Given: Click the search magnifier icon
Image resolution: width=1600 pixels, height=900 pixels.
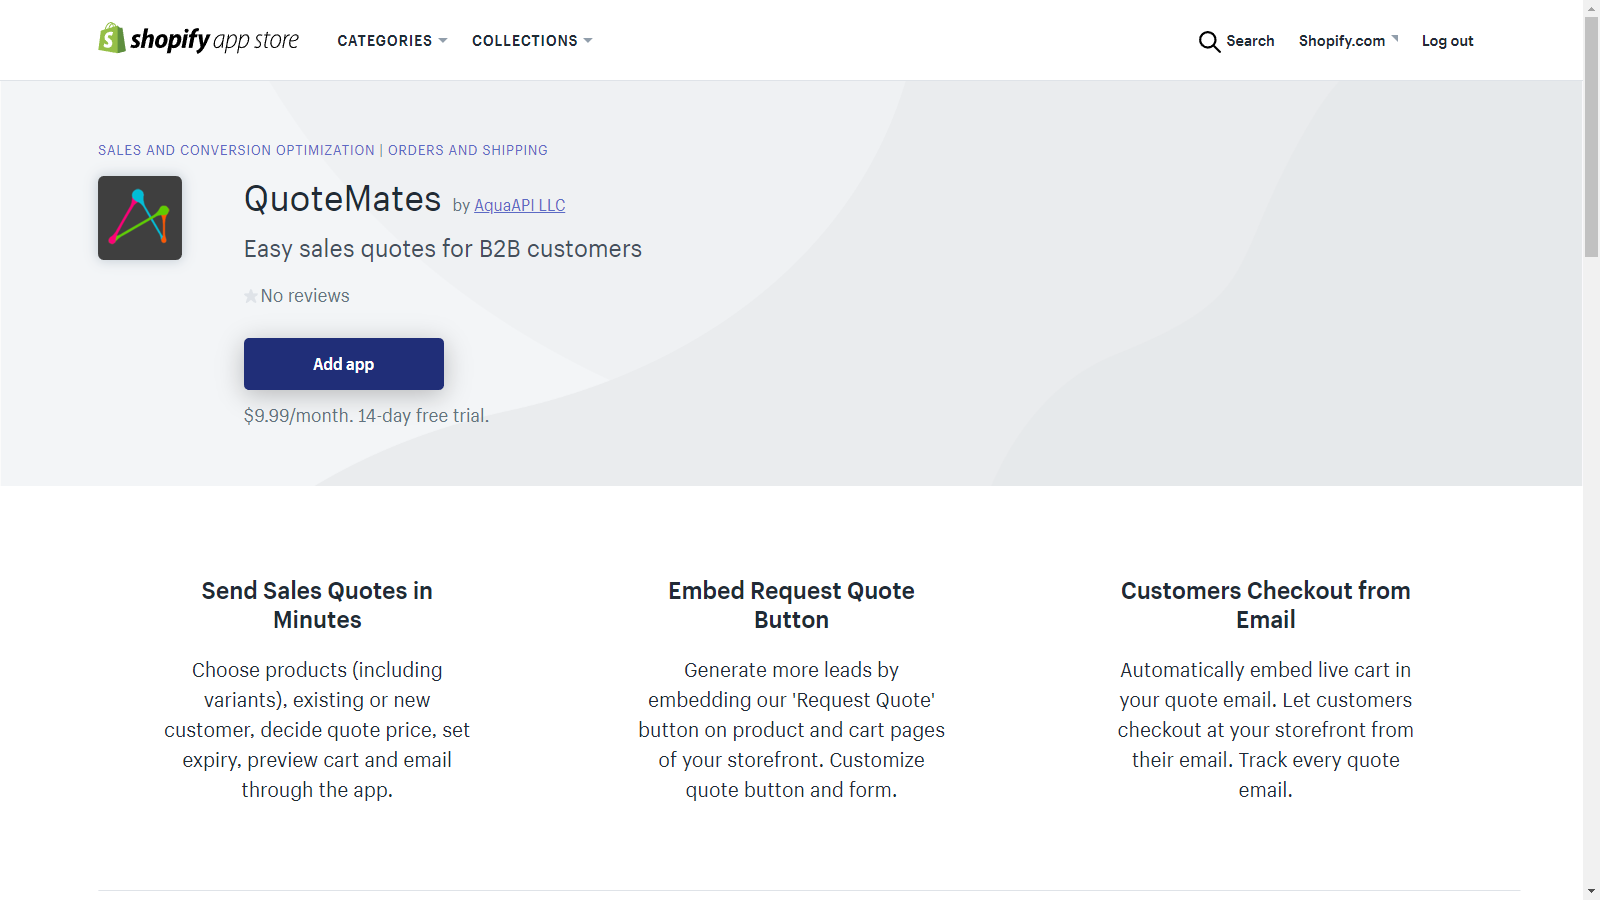Looking at the screenshot, I should click(1209, 41).
